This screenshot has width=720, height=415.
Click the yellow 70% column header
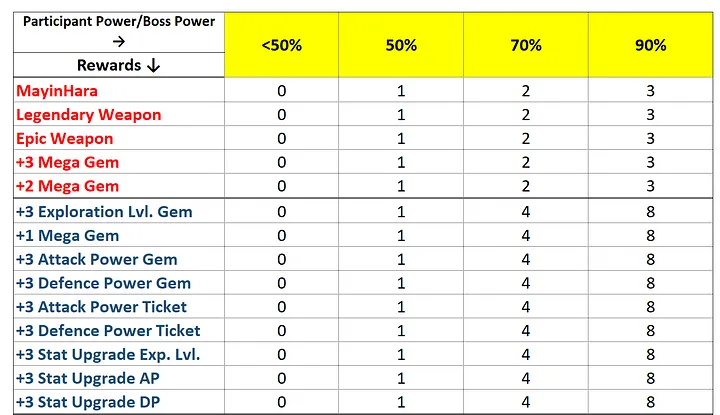pyautogui.click(x=526, y=45)
